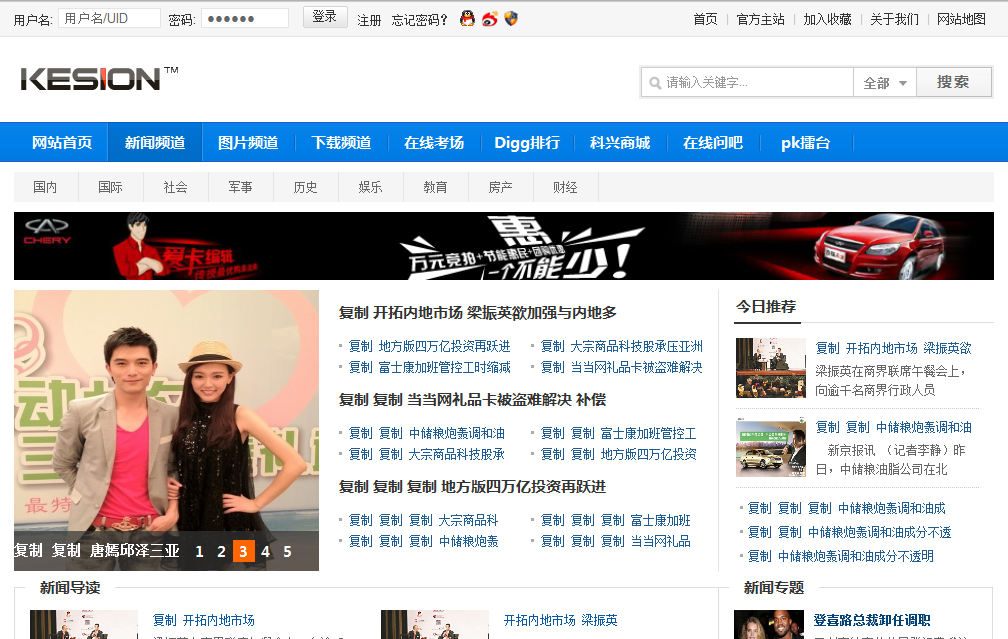
Task: Select slide 1 in the slideshow pager
Action: [x=199, y=551]
